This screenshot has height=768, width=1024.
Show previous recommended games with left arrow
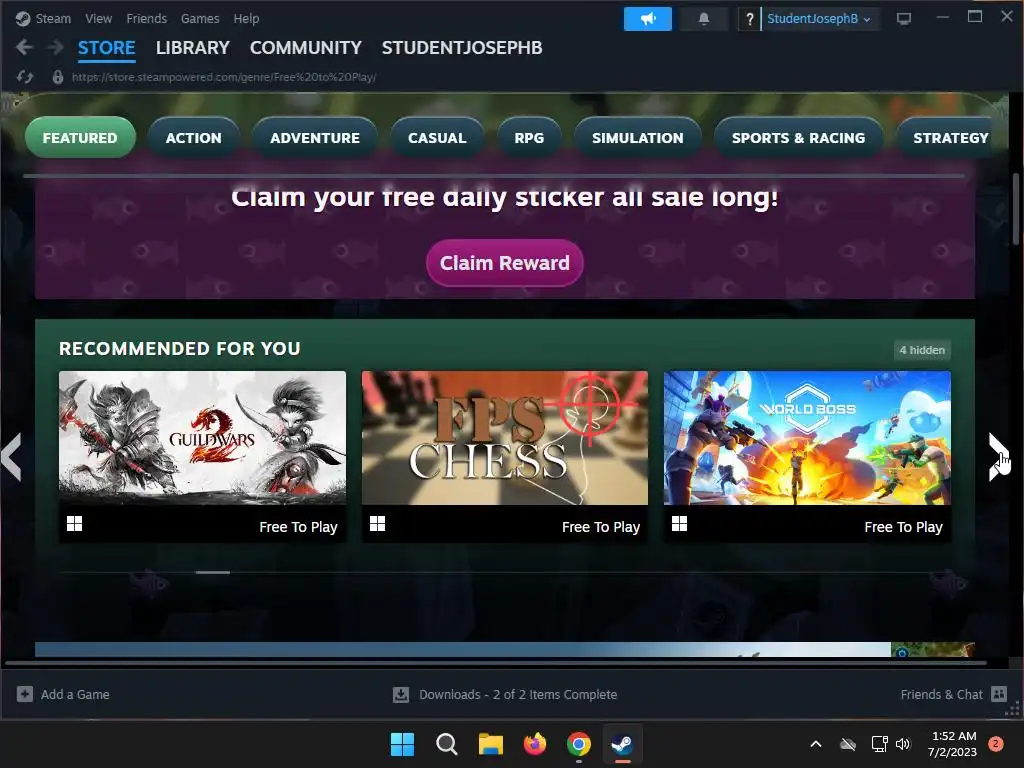click(x=11, y=456)
